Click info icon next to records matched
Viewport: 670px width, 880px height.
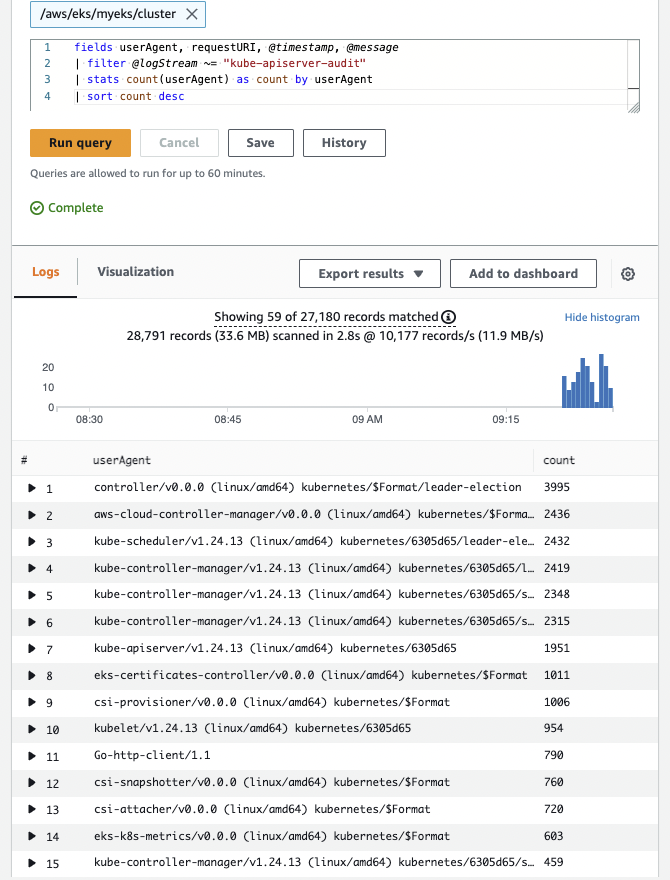coord(448,317)
